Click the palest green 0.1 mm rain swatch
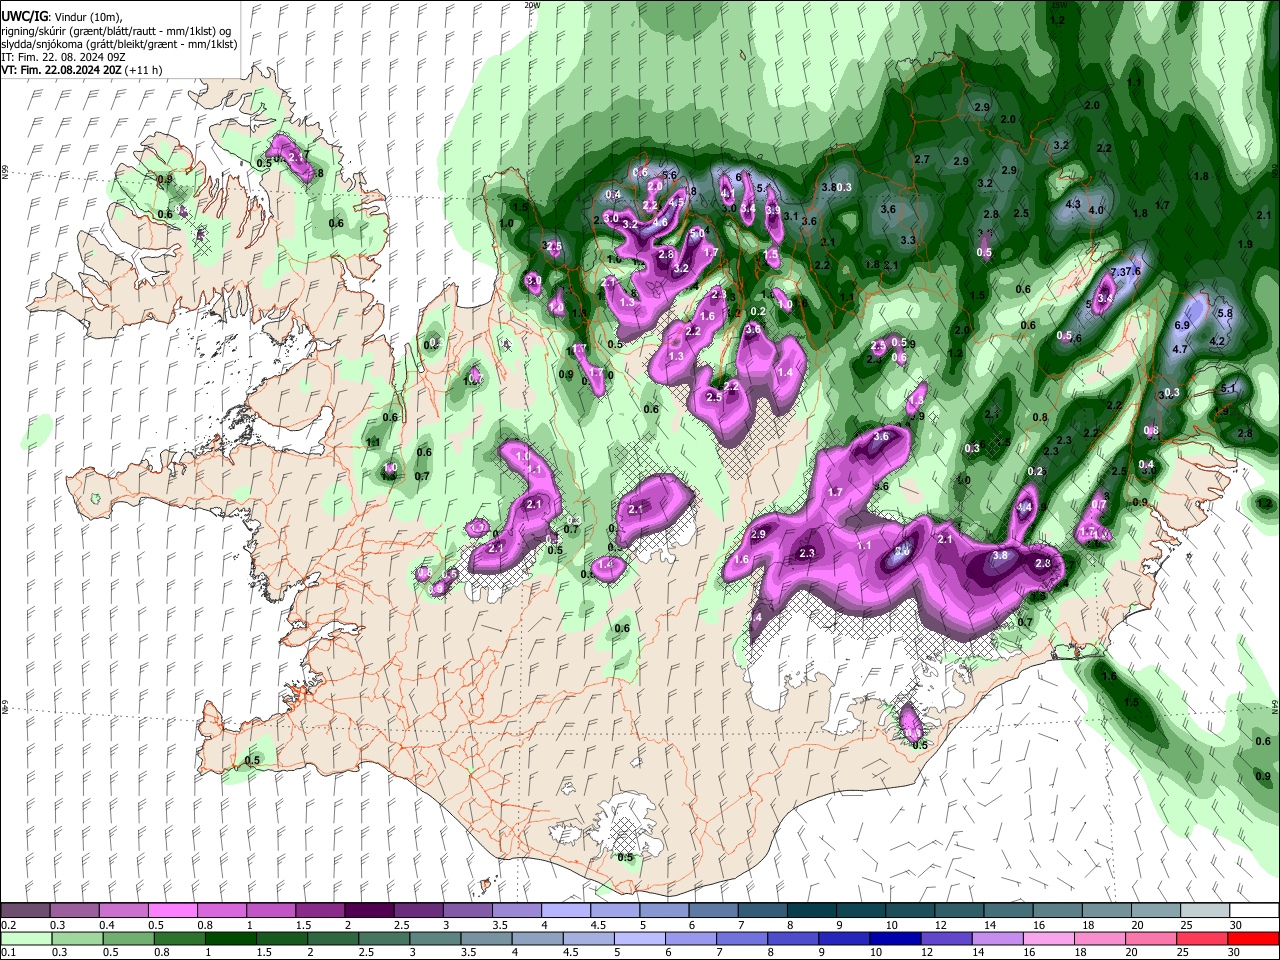 tap(27, 938)
